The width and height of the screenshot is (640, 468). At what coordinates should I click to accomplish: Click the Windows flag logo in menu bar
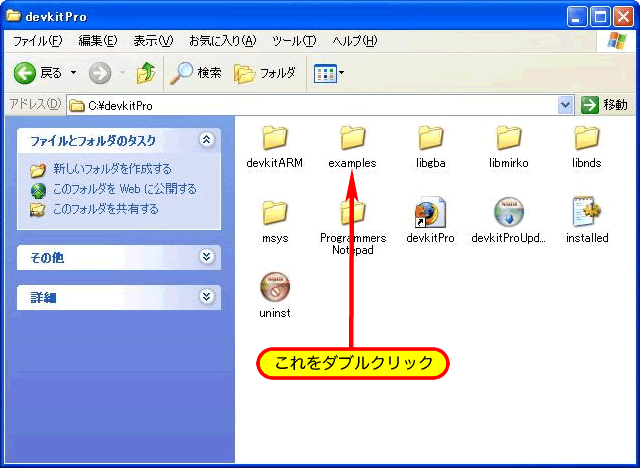coord(617,41)
